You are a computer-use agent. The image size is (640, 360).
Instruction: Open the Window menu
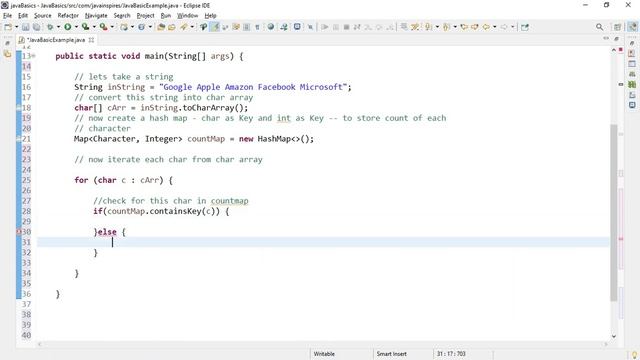click(x=187, y=16)
